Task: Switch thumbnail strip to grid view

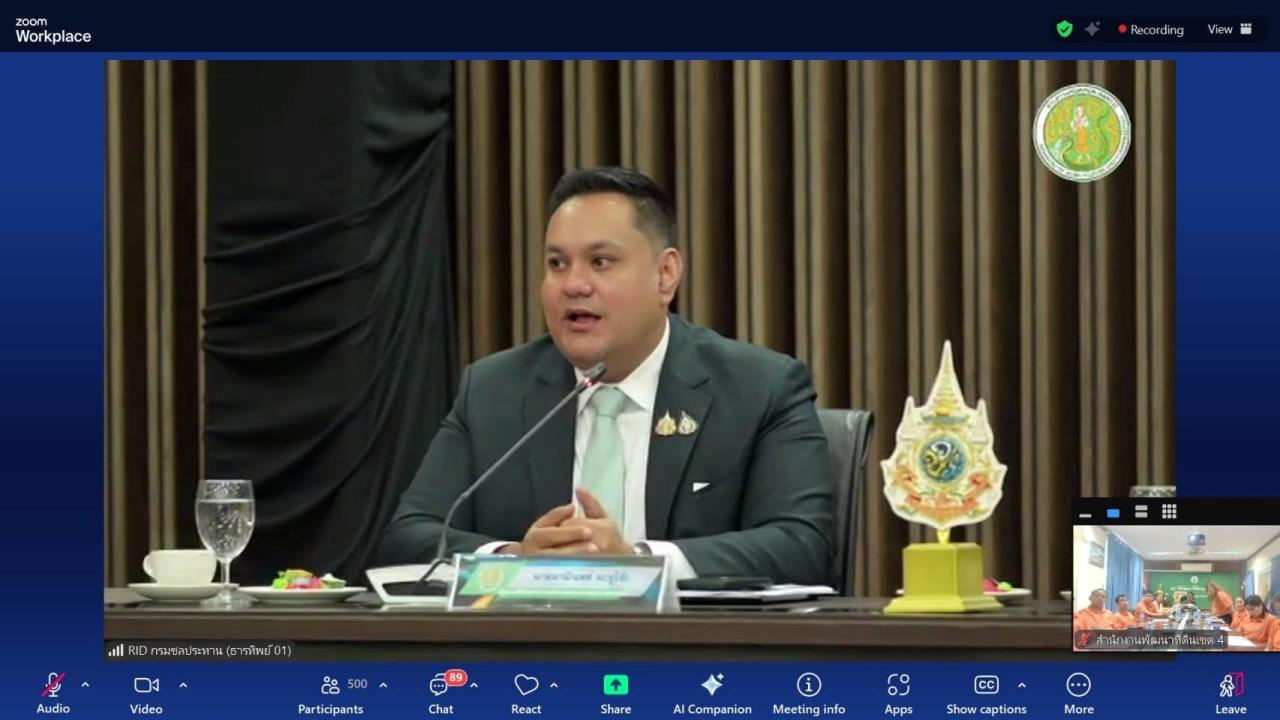Action: point(1169,512)
